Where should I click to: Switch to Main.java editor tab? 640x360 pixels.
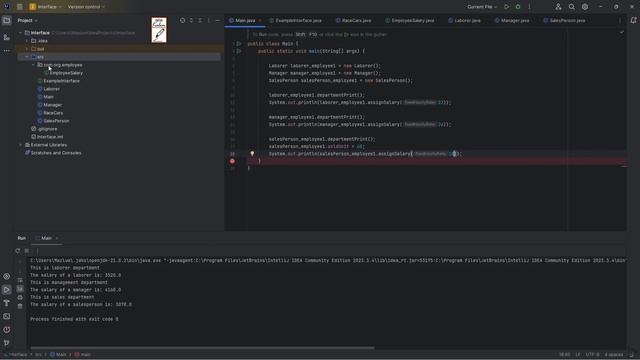coord(244,20)
